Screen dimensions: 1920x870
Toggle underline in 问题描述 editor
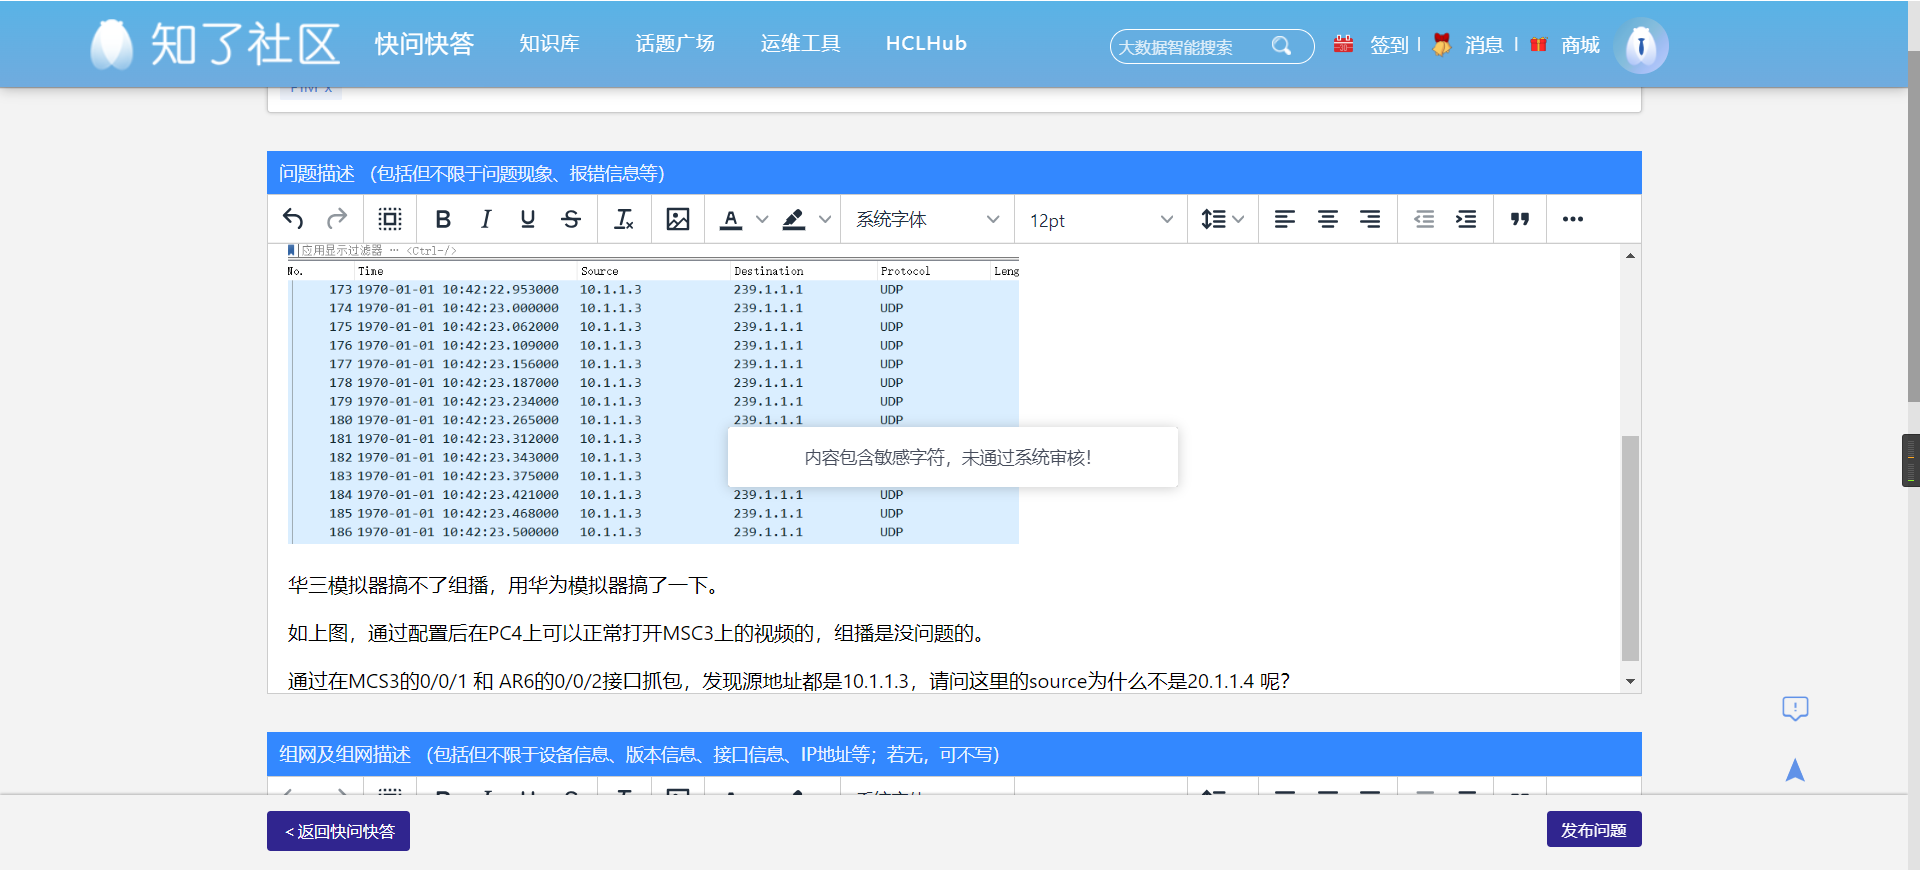[x=528, y=219]
